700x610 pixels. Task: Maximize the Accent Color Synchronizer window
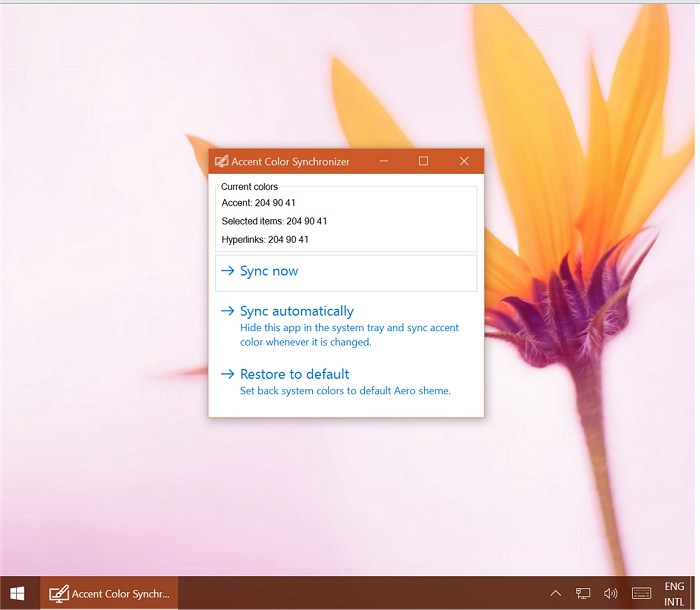pos(424,161)
